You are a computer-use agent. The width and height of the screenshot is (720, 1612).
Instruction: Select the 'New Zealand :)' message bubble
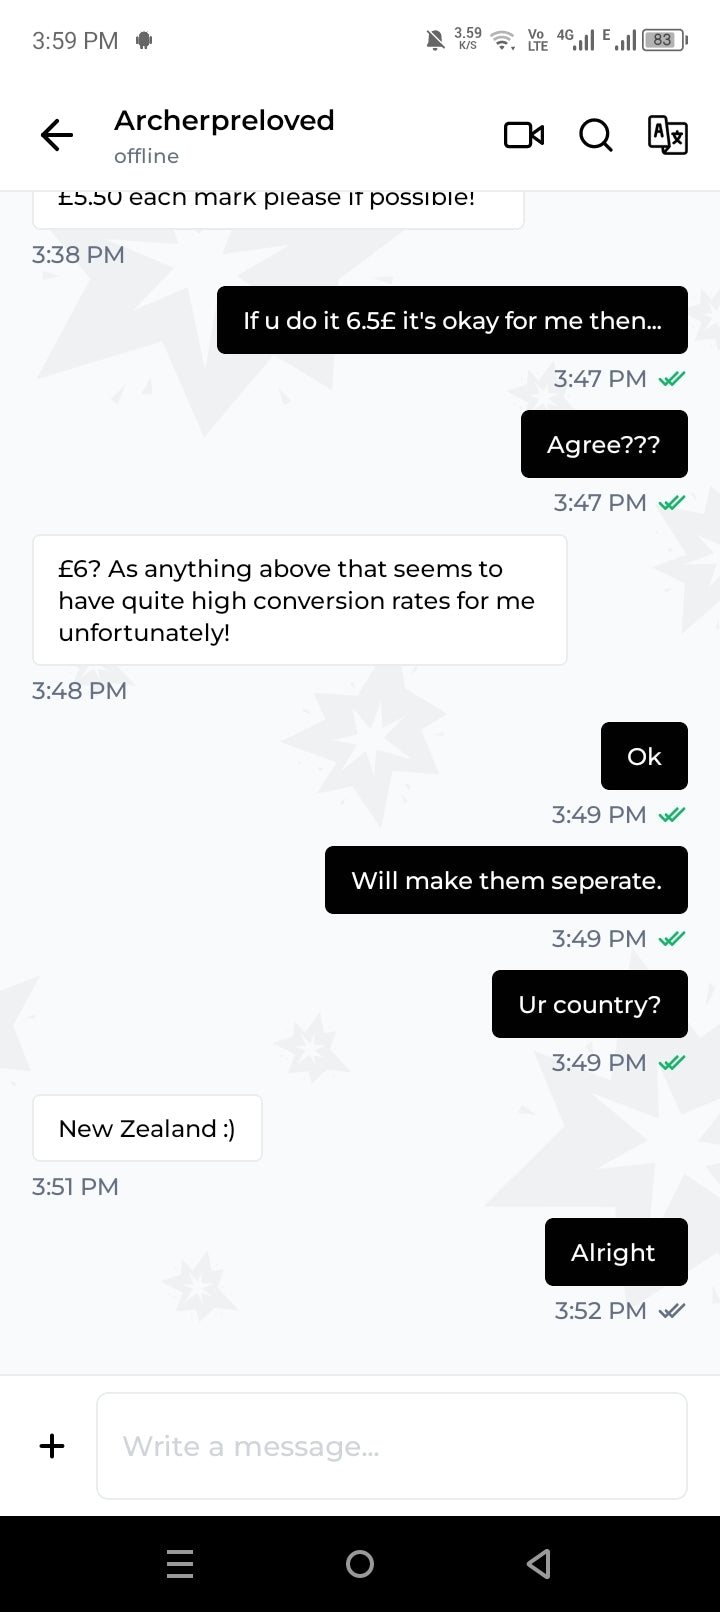pos(147,1128)
